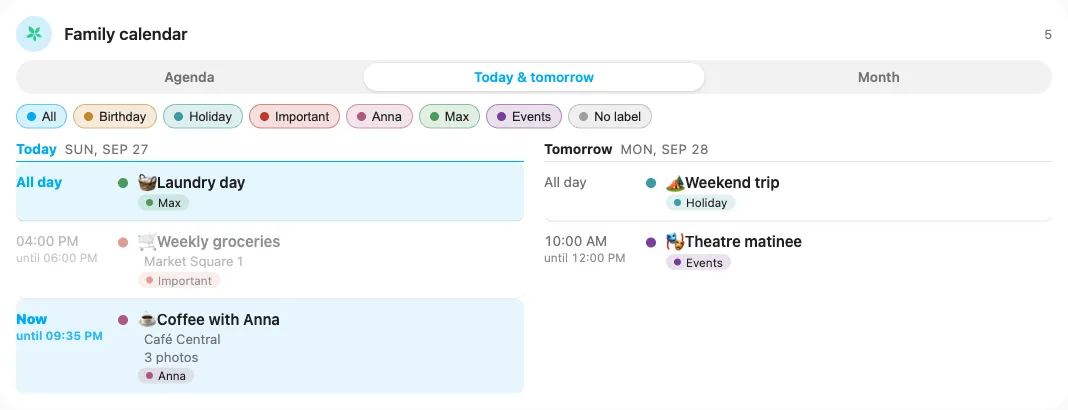Click the Market Square 1 location
Screen dimensions: 1068x410
[193, 262]
